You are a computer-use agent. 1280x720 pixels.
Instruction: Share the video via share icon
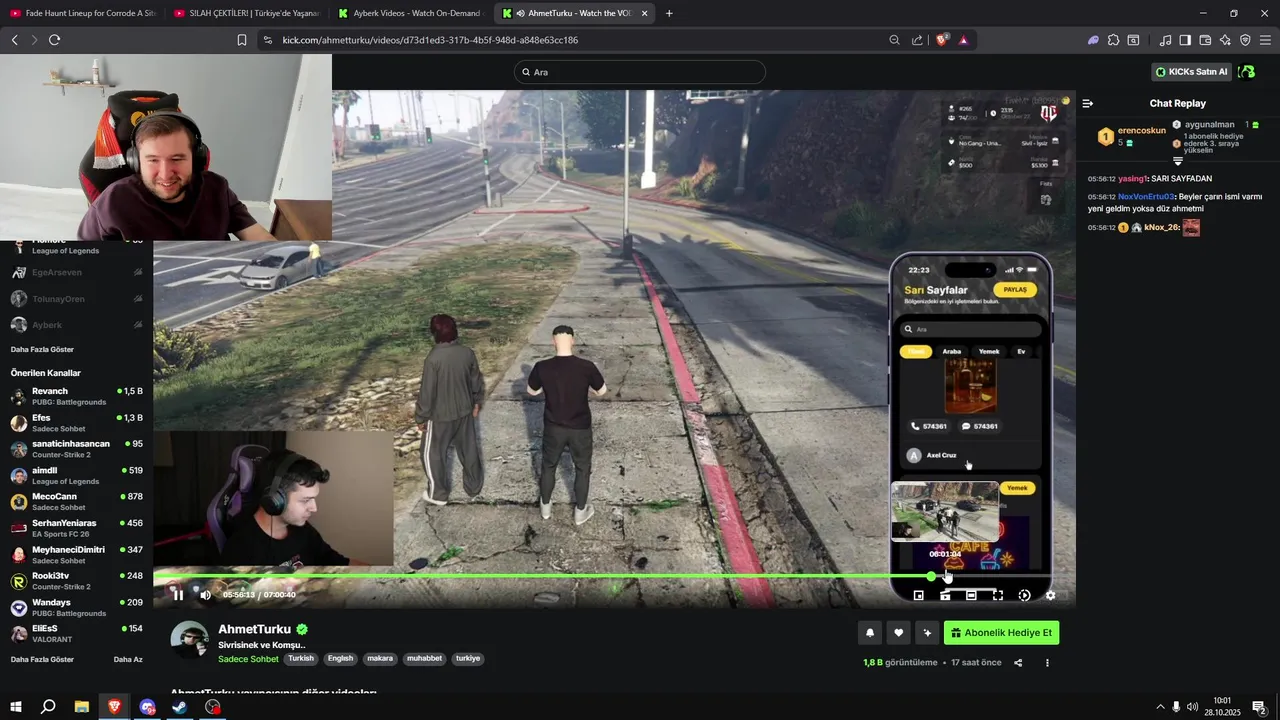tap(1018, 663)
